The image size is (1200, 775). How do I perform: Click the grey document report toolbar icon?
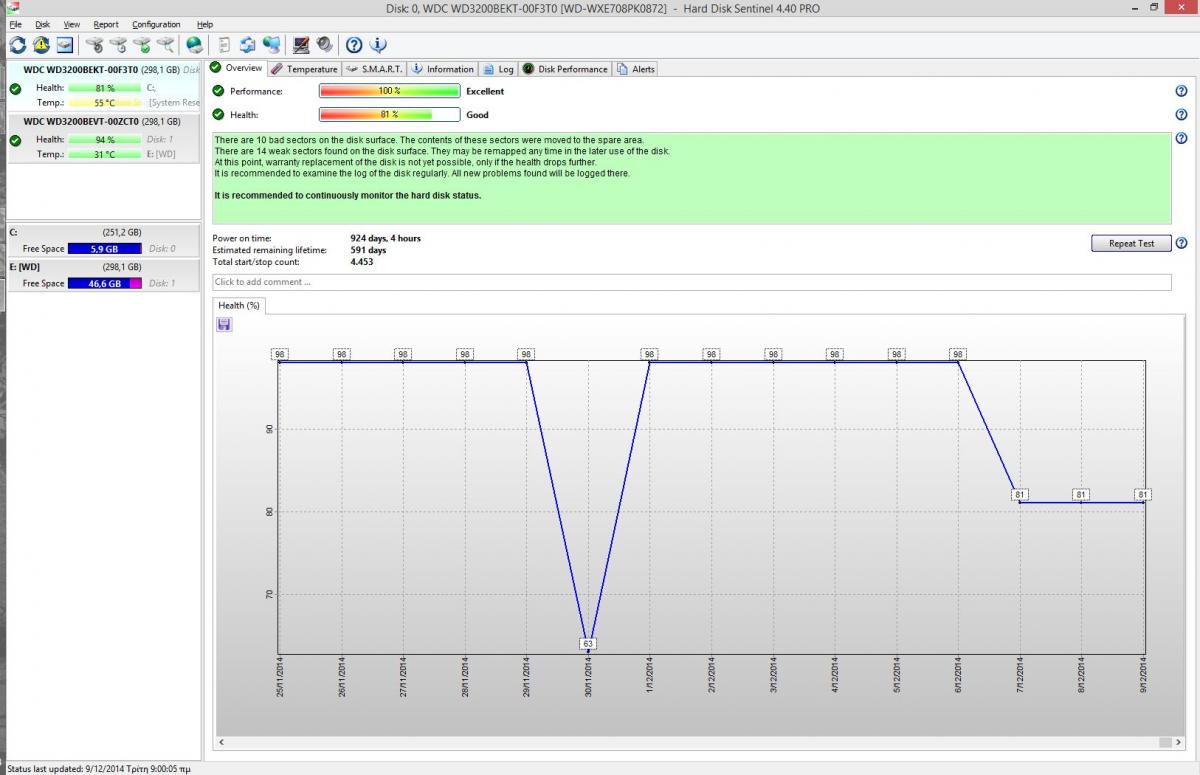pyautogui.click(x=224, y=45)
